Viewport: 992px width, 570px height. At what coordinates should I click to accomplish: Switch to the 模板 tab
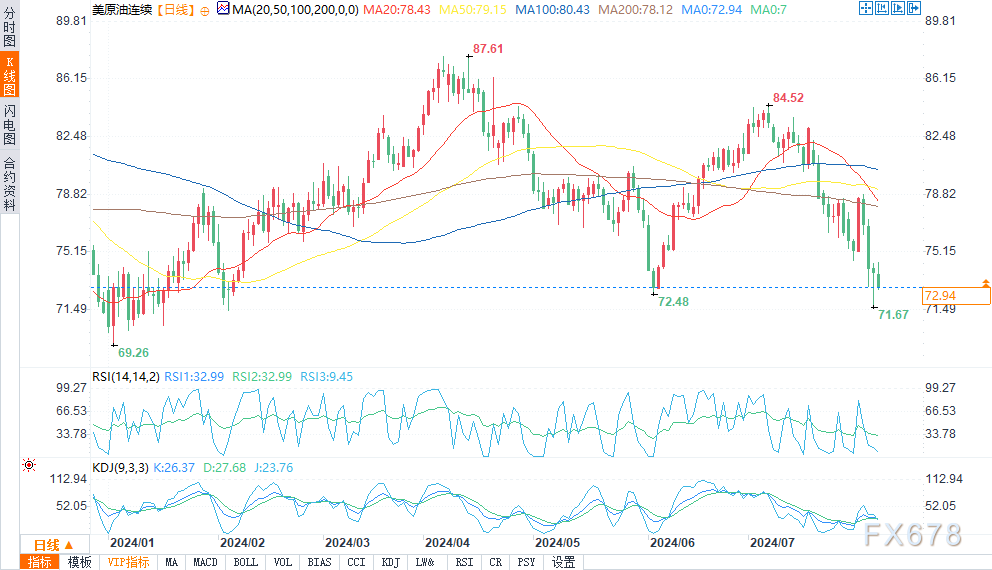pos(80,562)
